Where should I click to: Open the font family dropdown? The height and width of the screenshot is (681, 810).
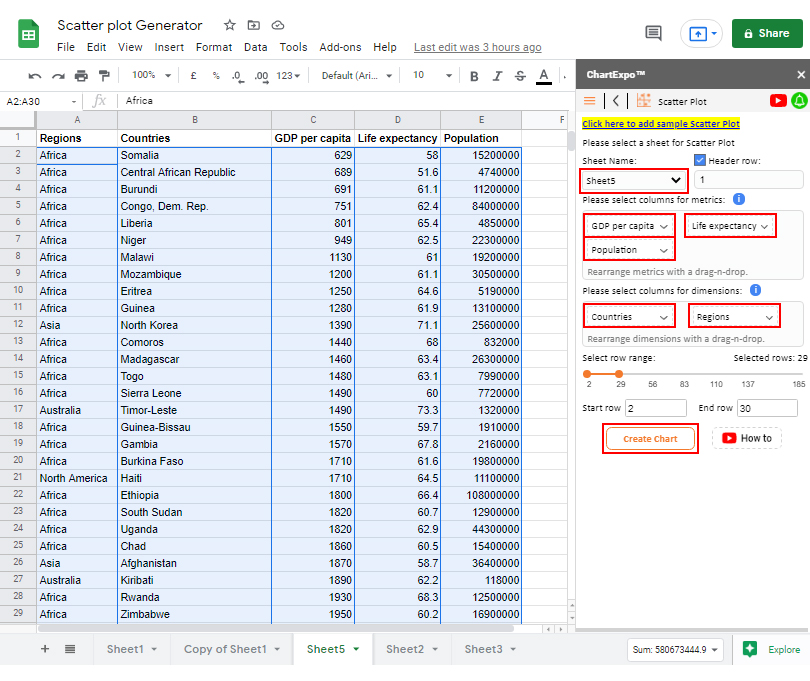pos(356,75)
